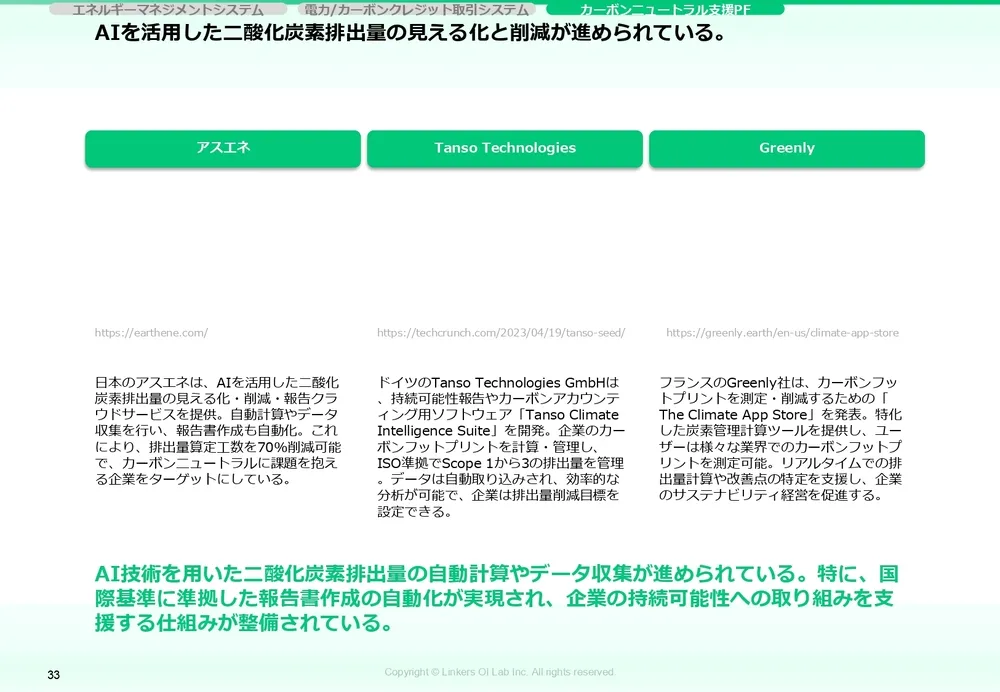
Task: Select the Linkers OI Lab copyright text
Action: pos(500,672)
